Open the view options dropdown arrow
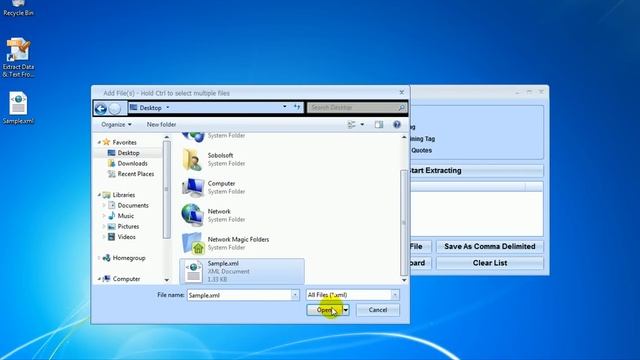 pyautogui.click(x=362, y=124)
